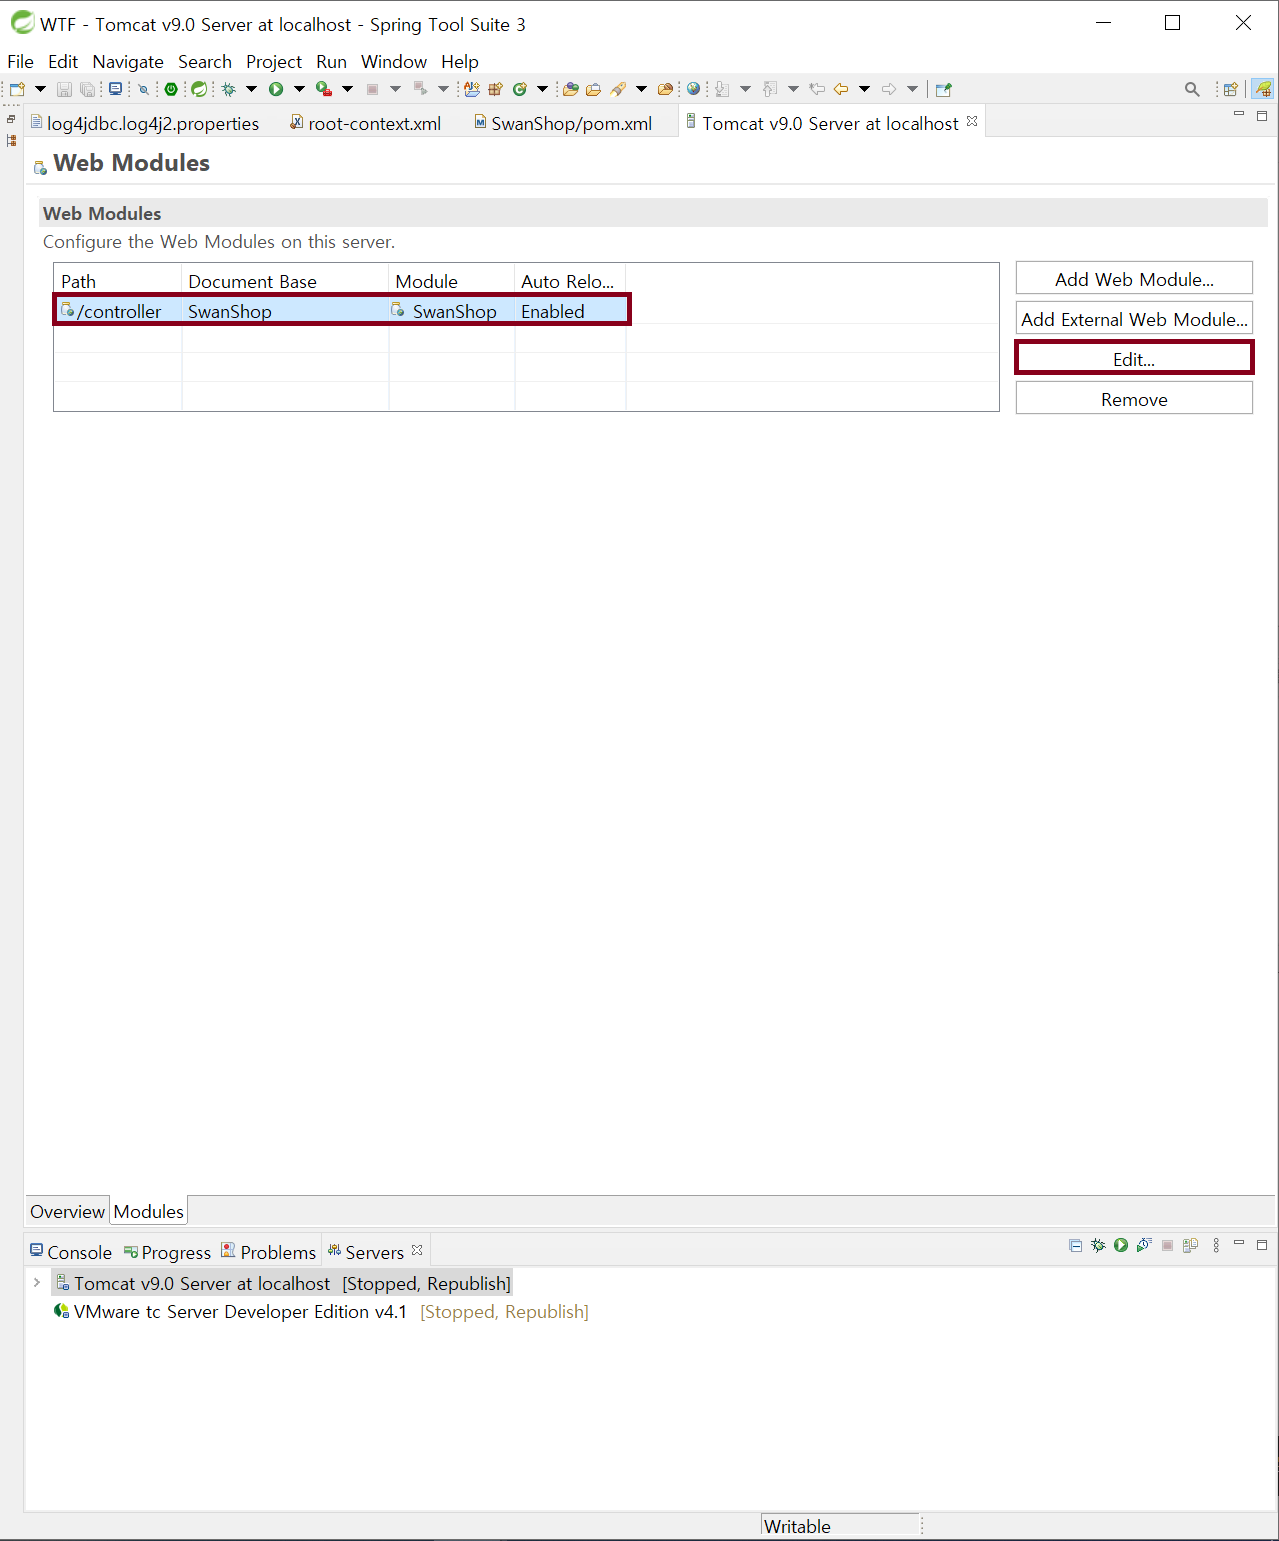Image resolution: width=1279 pixels, height=1541 pixels.
Task: Switch to root-context.xml editor tab
Action: coord(366,123)
